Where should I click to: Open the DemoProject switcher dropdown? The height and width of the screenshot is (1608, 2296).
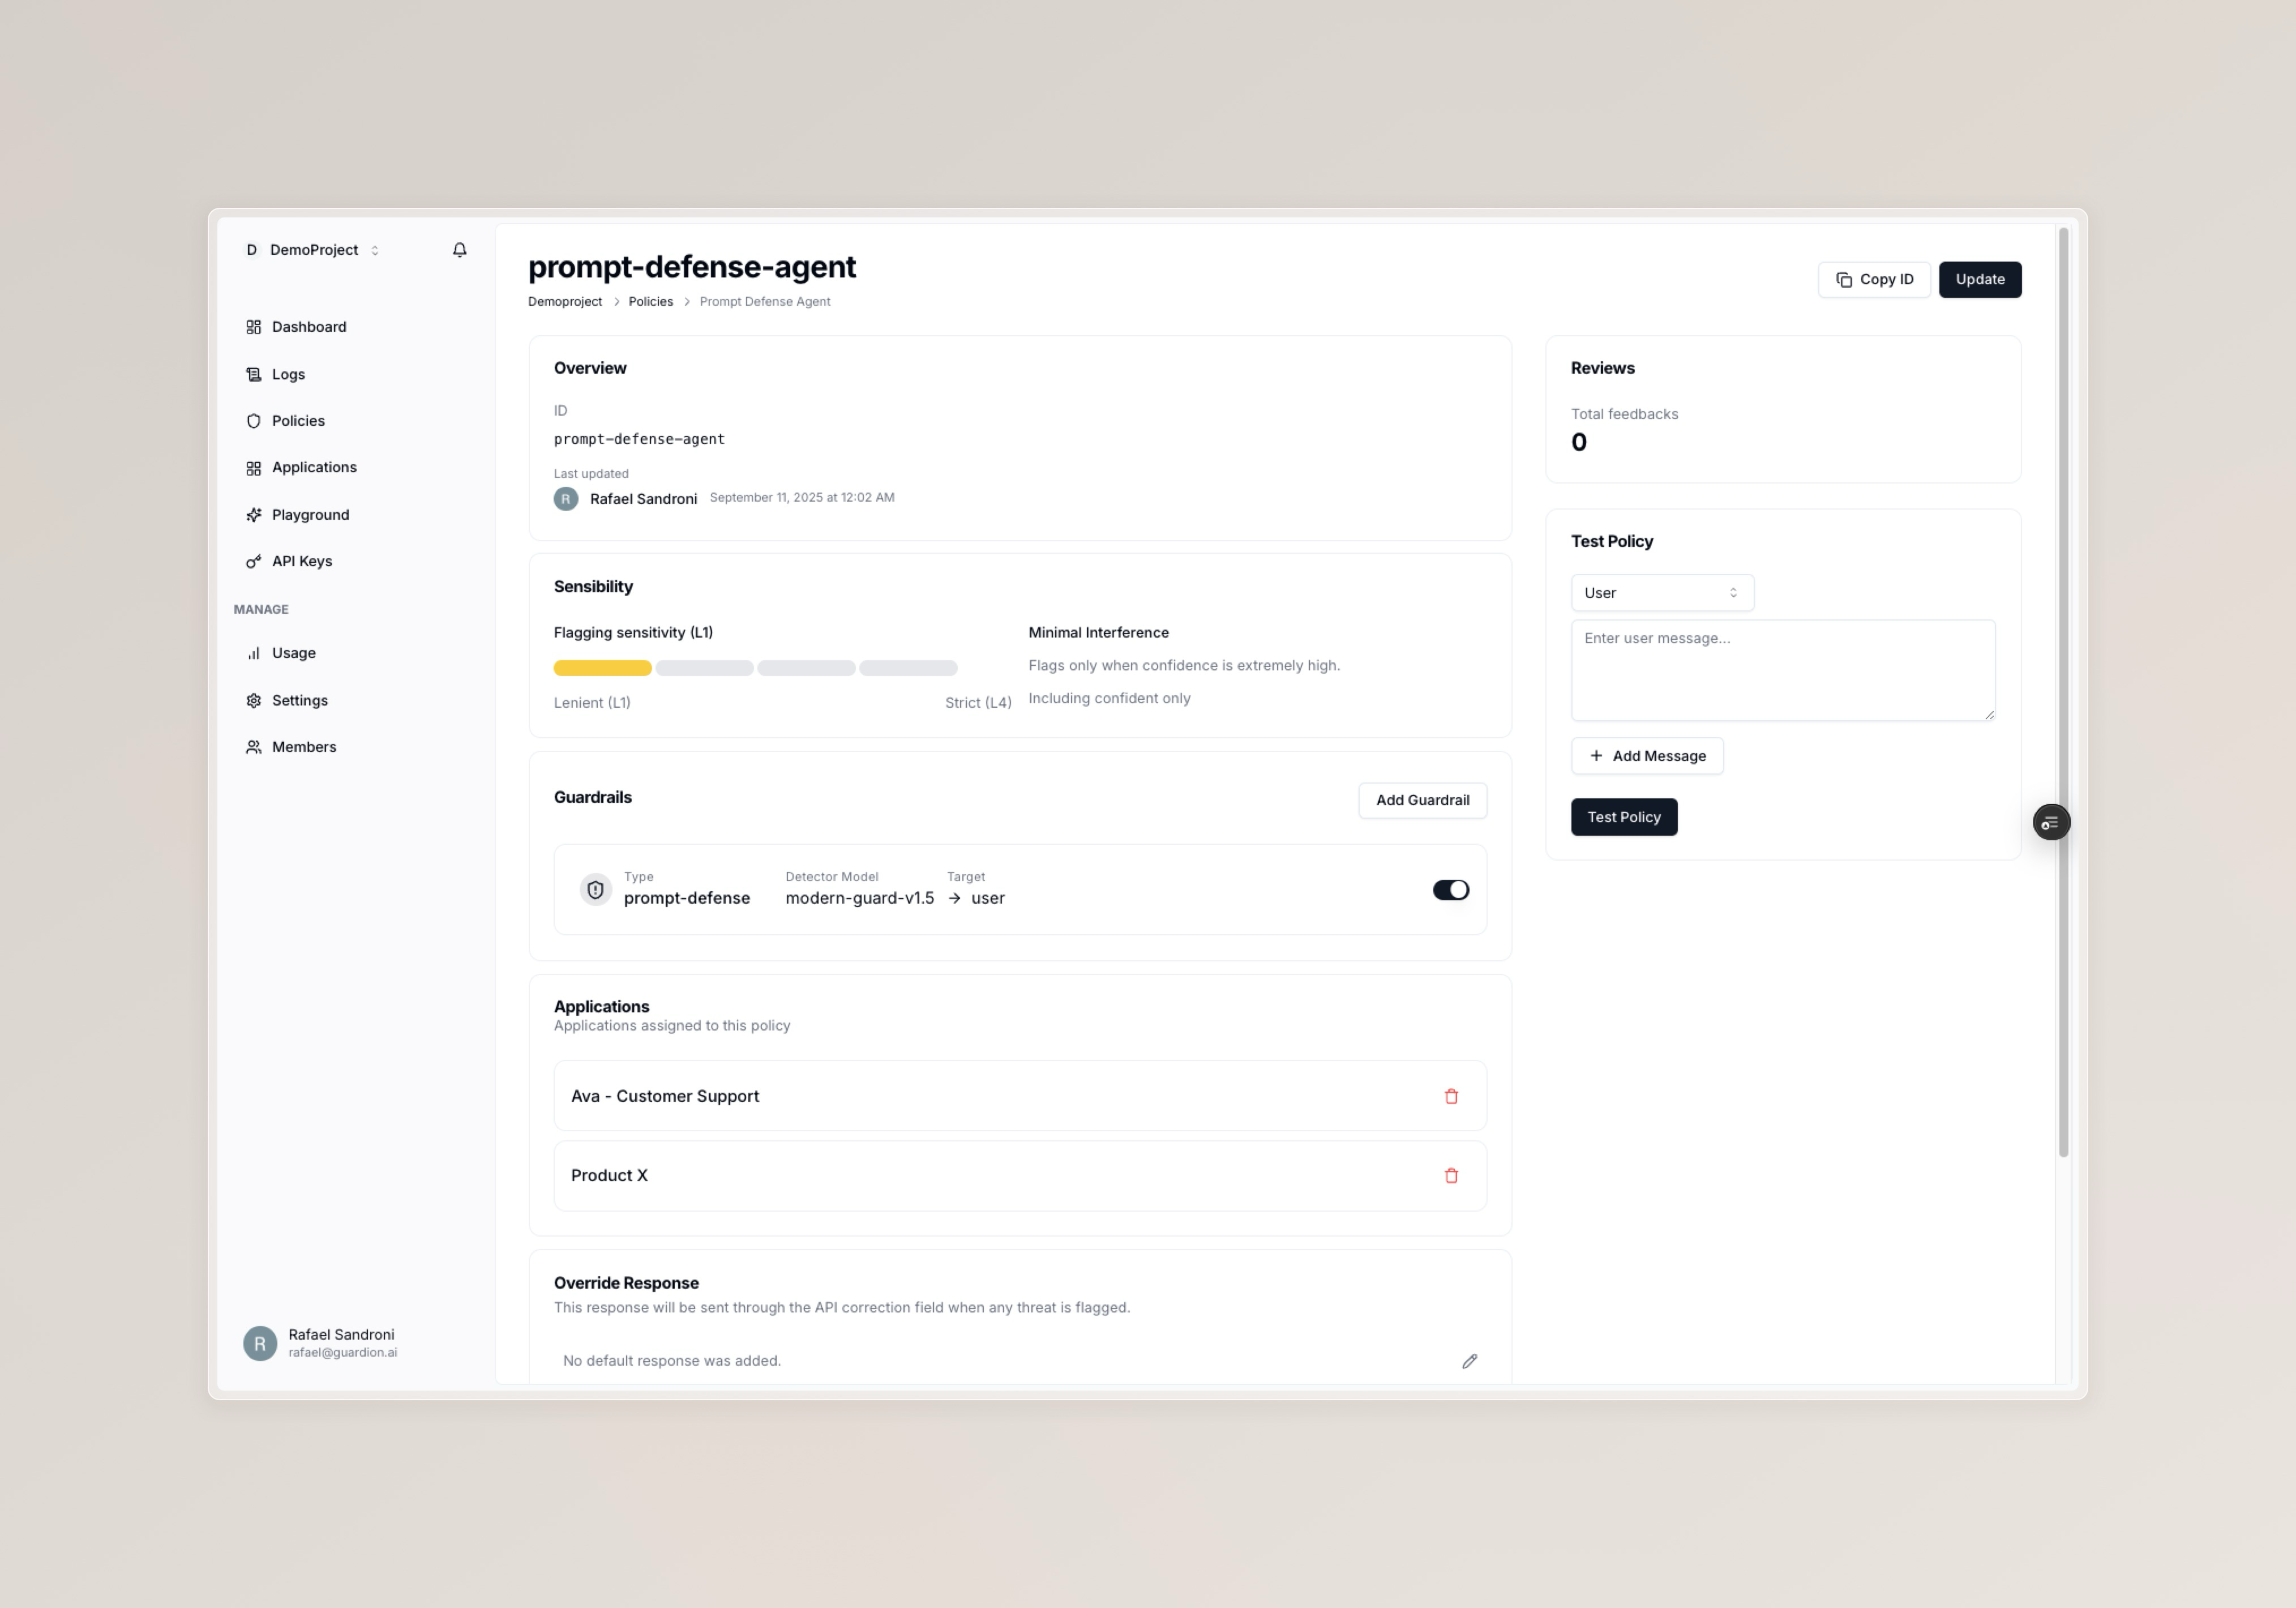coord(313,250)
